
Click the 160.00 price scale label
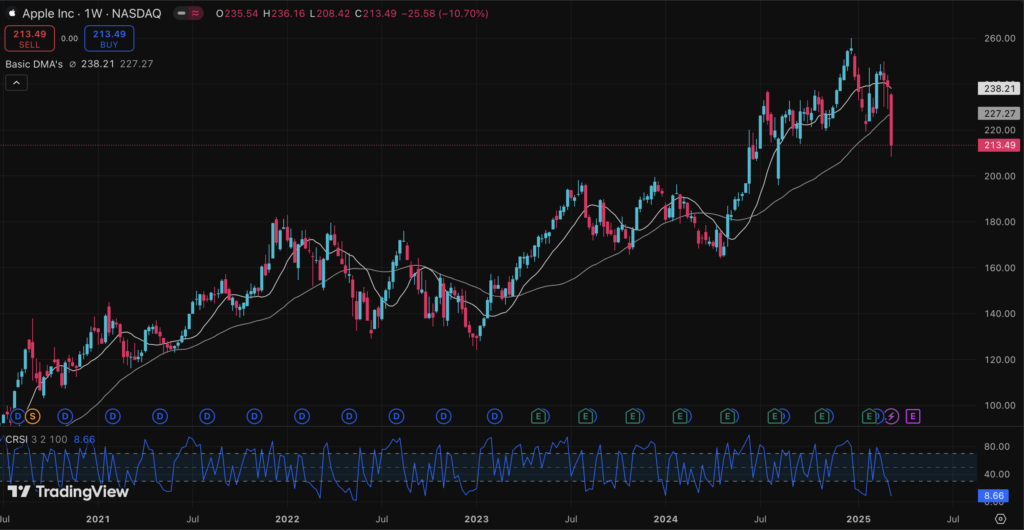pyautogui.click(x=999, y=268)
